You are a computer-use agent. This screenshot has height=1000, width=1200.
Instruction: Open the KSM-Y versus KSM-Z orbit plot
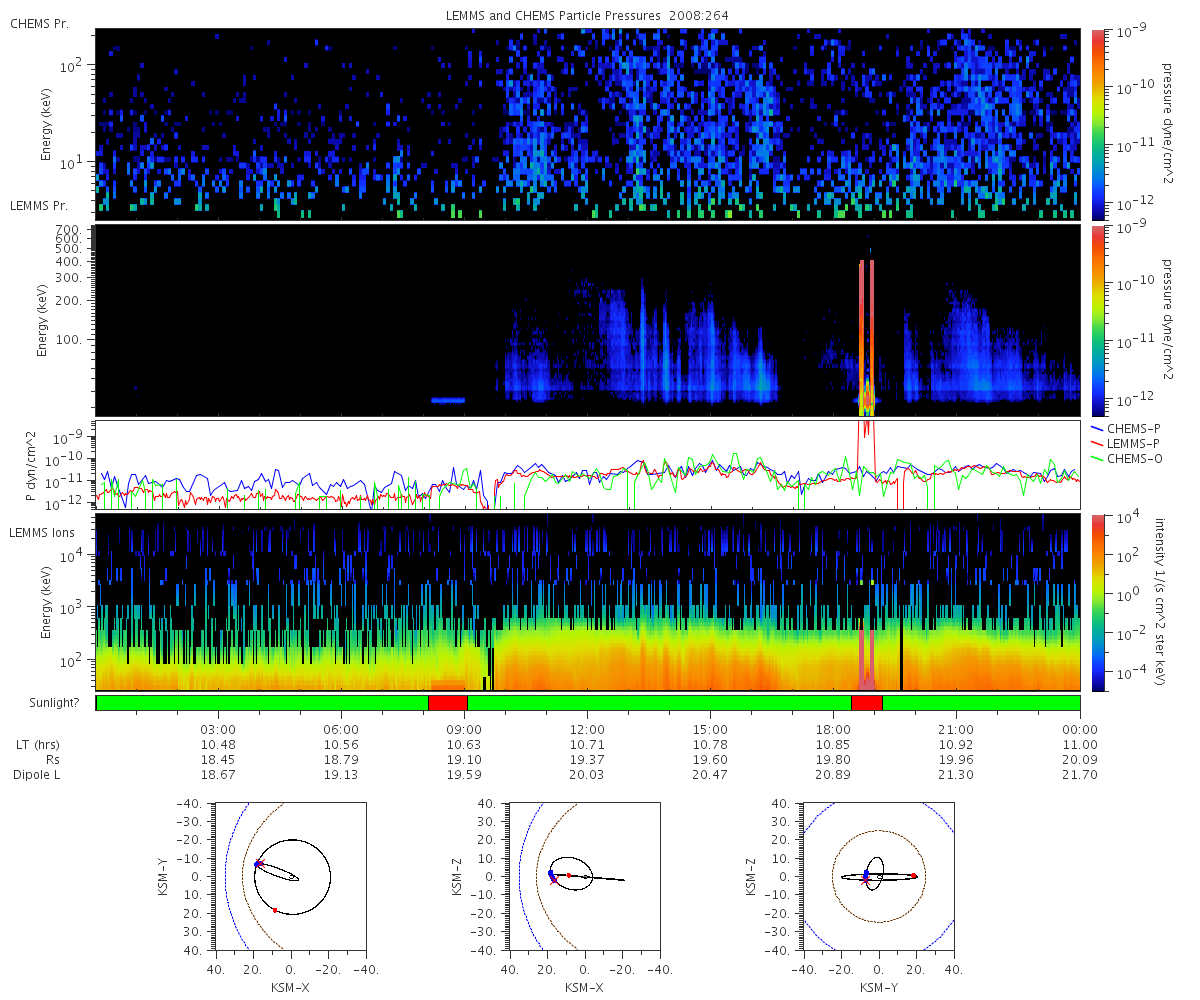click(x=880, y=877)
